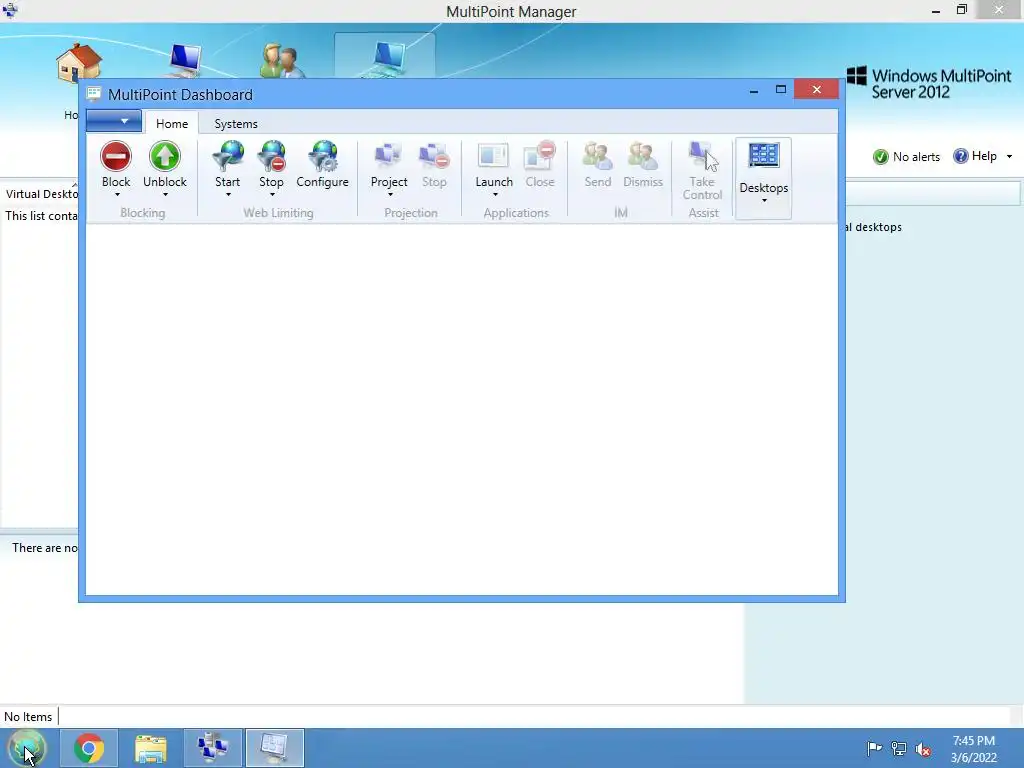Click the No alerts label
Viewport: 1024px width, 768px height.
pos(916,157)
